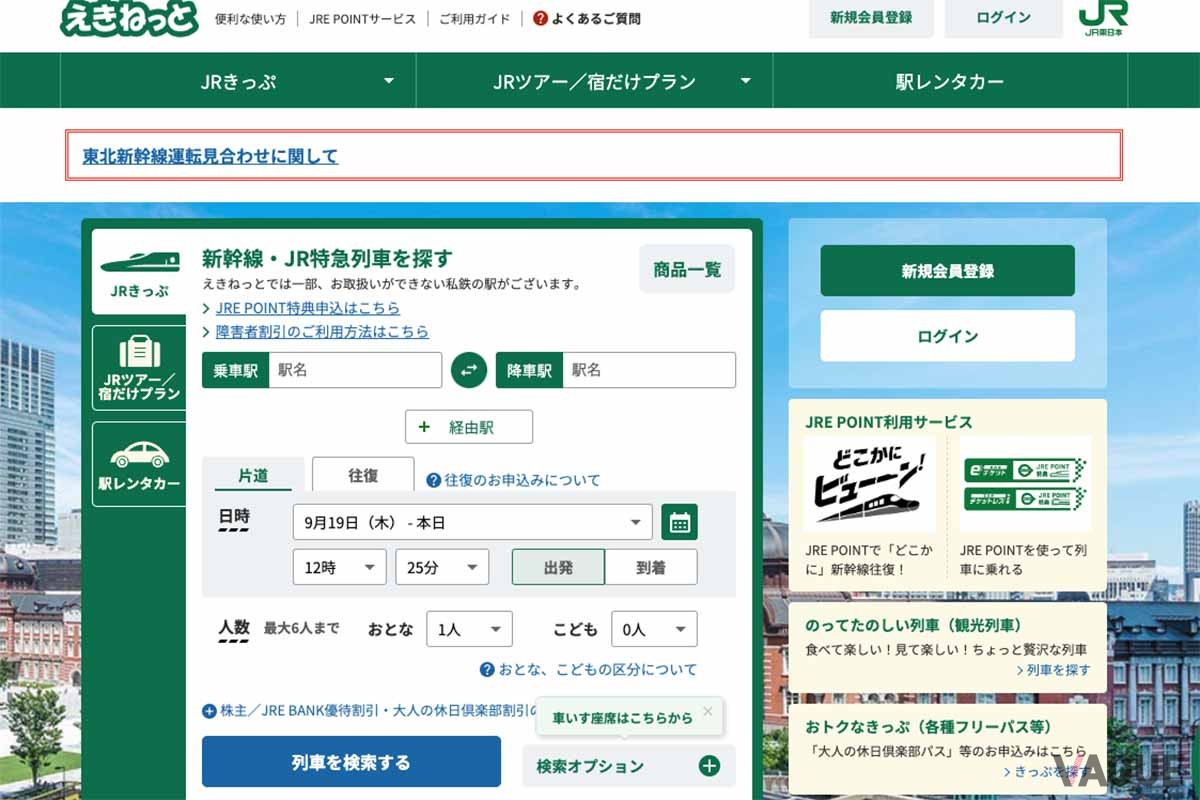Click the white ログイン panel button
Image resolution: width=1200 pixels, height=800 pixels.
(948, 336)
